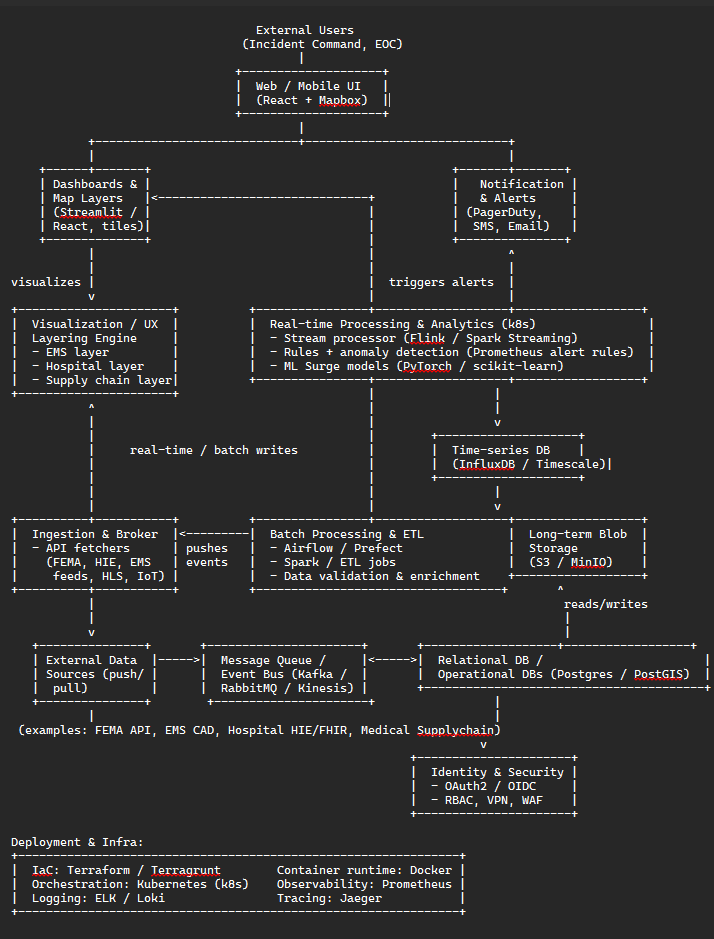Click 'real-time / batch writes' label
The width and height of the screenshot is (714, 939).
click(214, 450)
